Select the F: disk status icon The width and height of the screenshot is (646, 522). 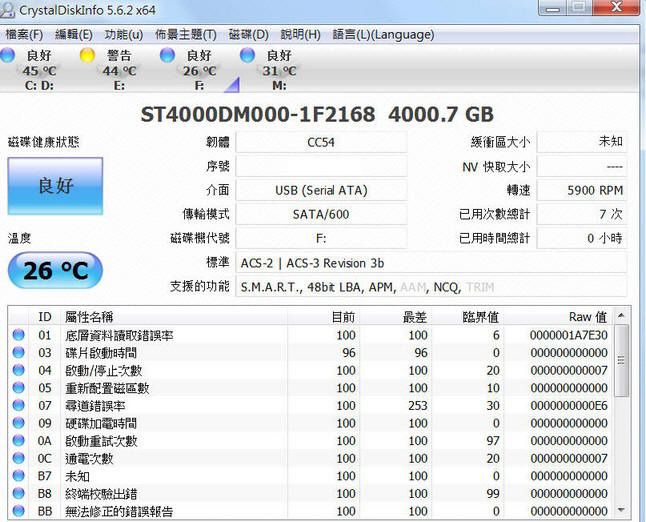tap(167, 55)
